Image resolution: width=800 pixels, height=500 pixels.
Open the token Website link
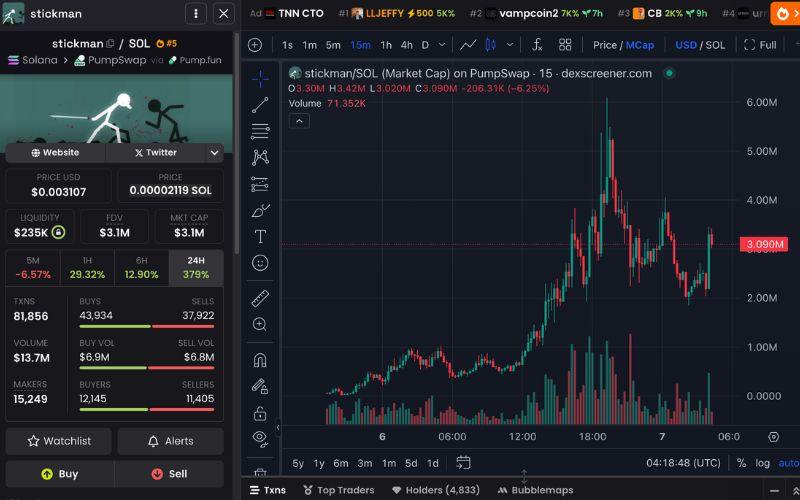[55, 153]
